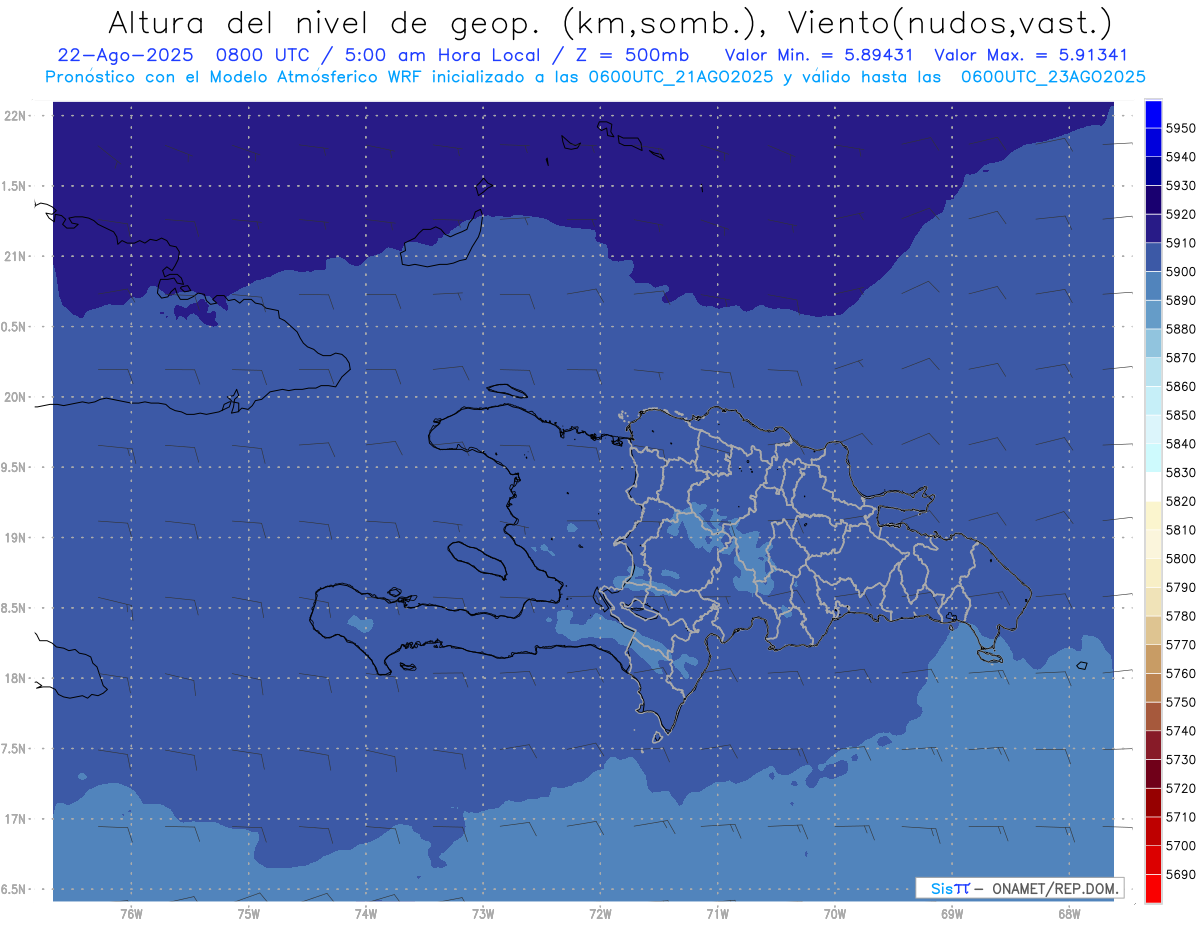Click the '5830' color scale value

(x=1181, y=472)
